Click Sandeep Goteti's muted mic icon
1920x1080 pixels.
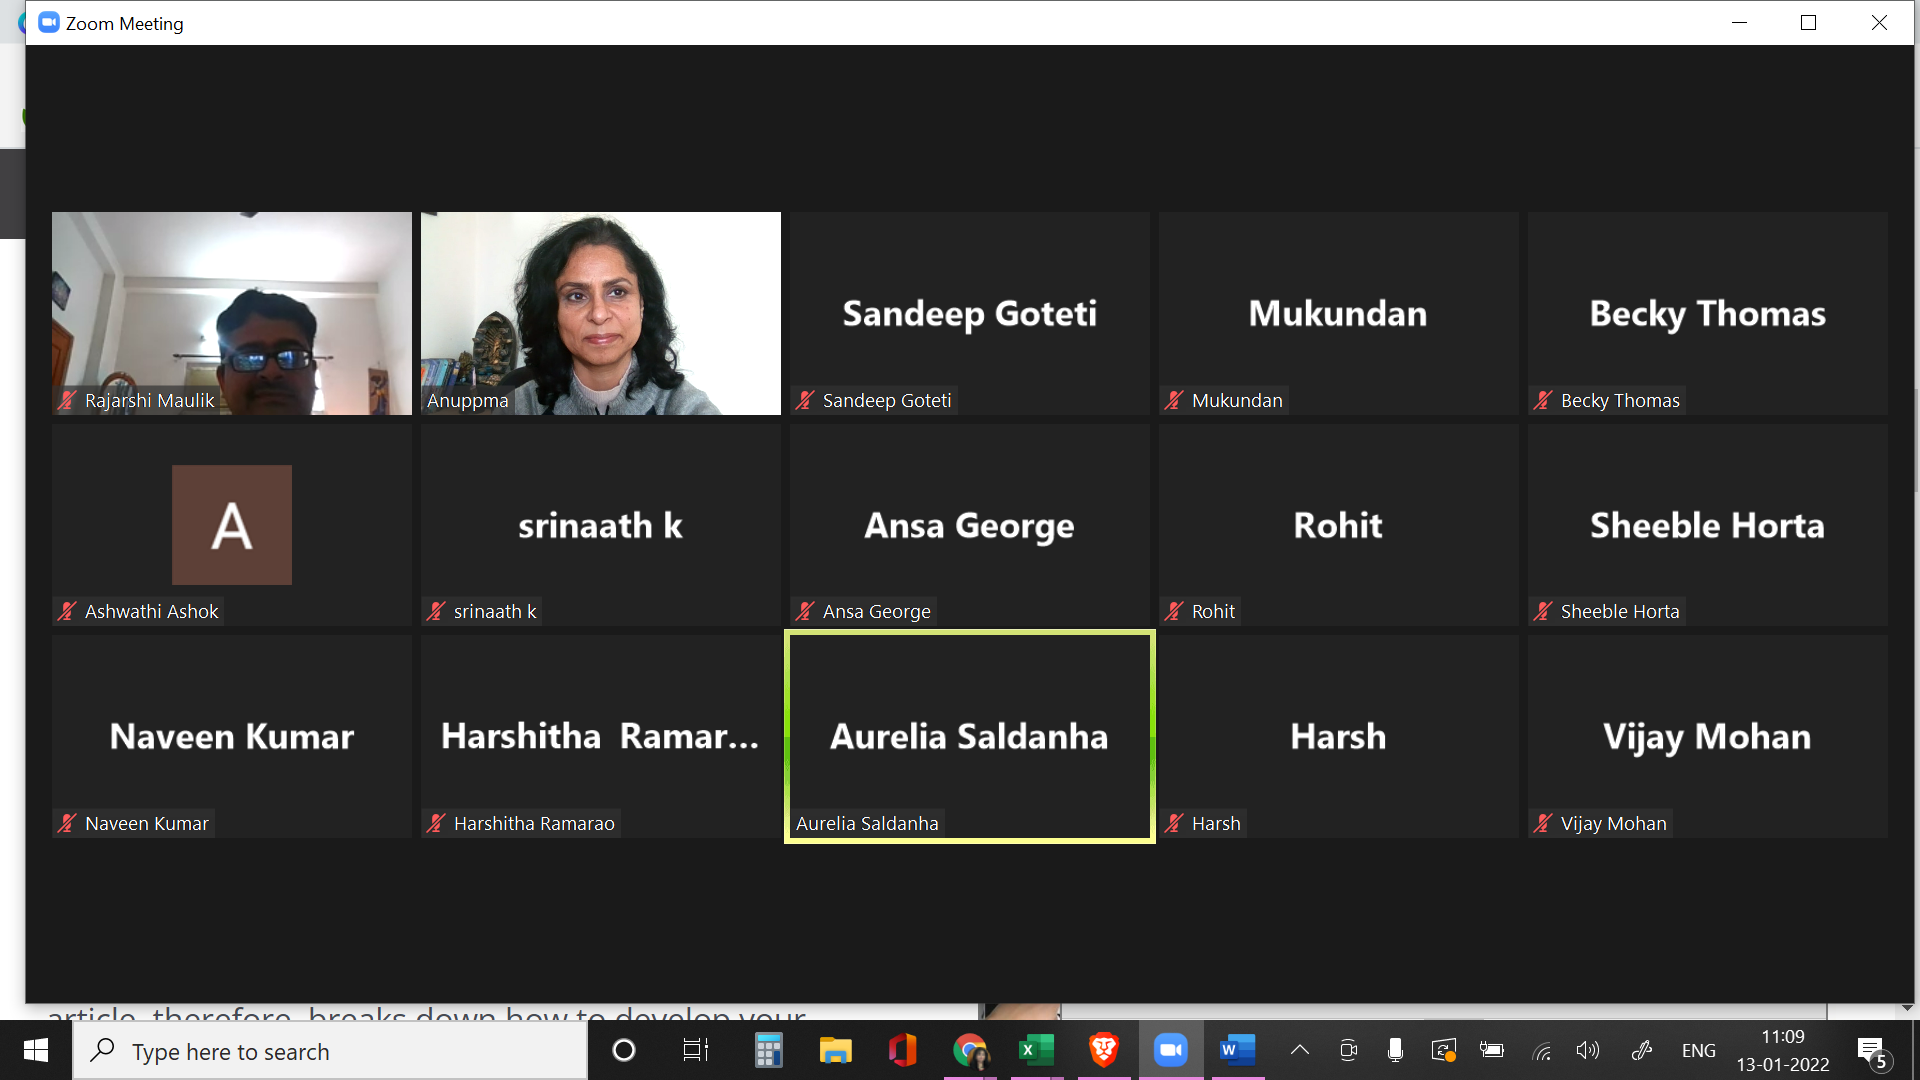(x=805, y=401)
